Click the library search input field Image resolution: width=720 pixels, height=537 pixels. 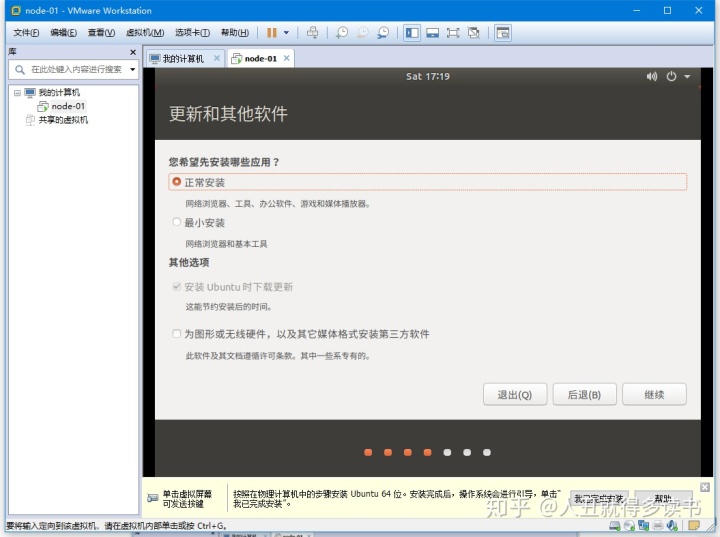[x=73, y=69]
